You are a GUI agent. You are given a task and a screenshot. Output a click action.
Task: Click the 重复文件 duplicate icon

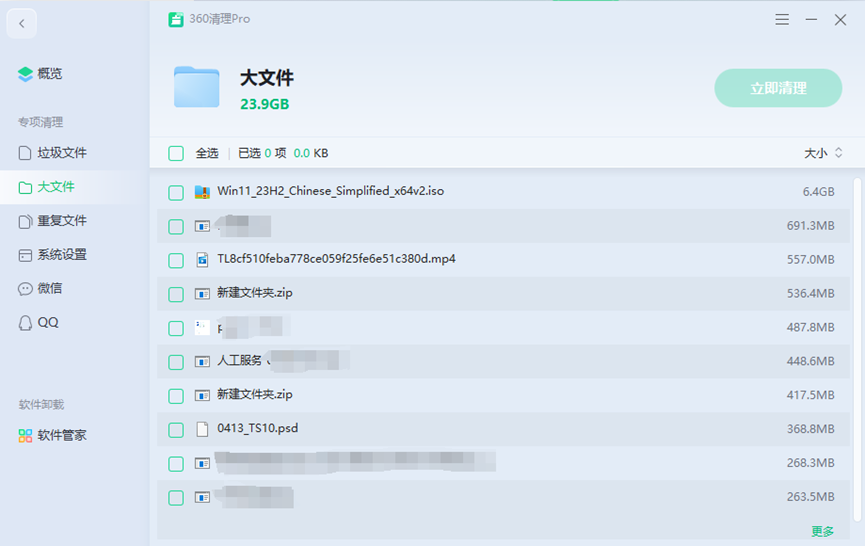25,221
